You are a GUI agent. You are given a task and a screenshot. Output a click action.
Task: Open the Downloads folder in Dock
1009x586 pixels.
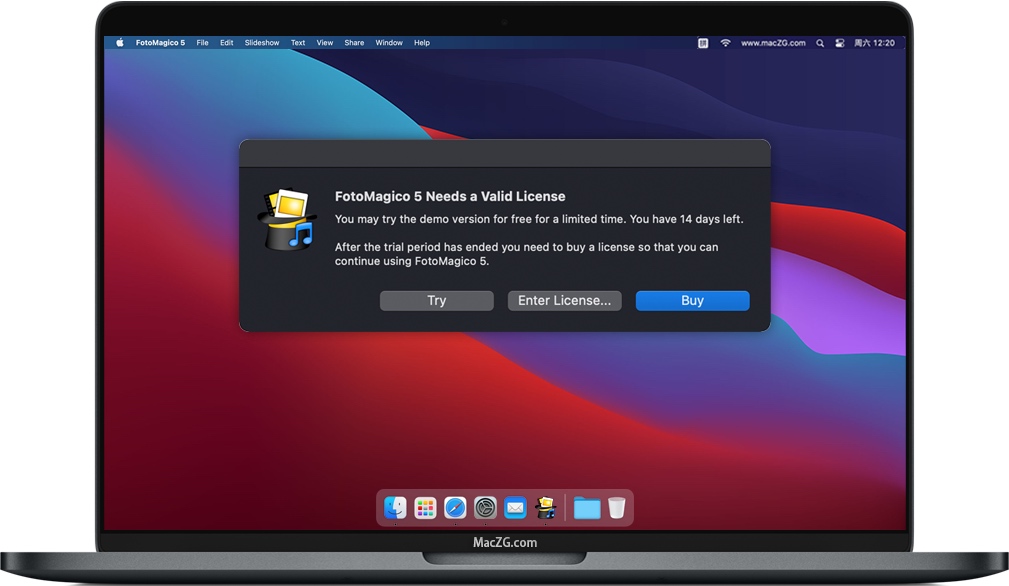(x=587, y=508)
